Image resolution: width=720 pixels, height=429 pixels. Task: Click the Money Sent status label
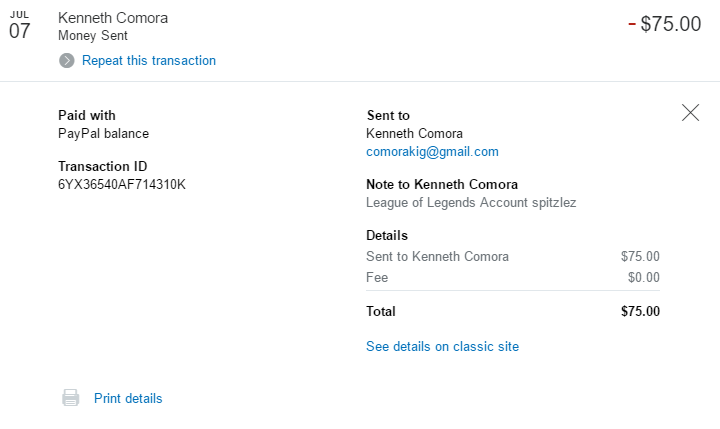[x=93, y=36]
